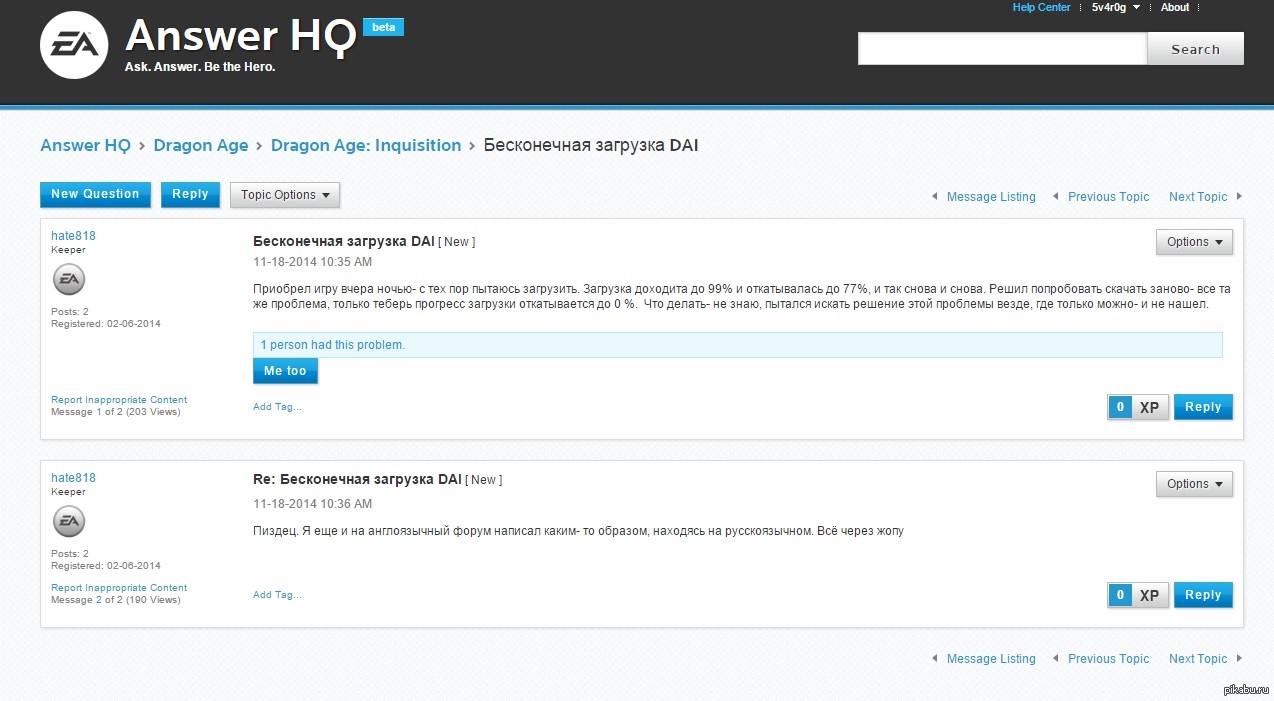
Task: Click the second message's XP count 0
Action: [1120, 595]
